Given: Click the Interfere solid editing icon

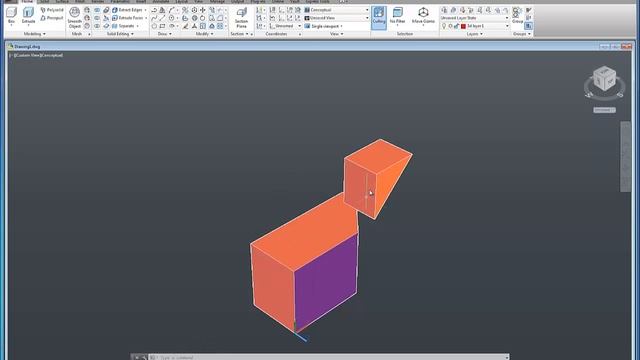Looking at the screenshot, I should click(106, 10).
